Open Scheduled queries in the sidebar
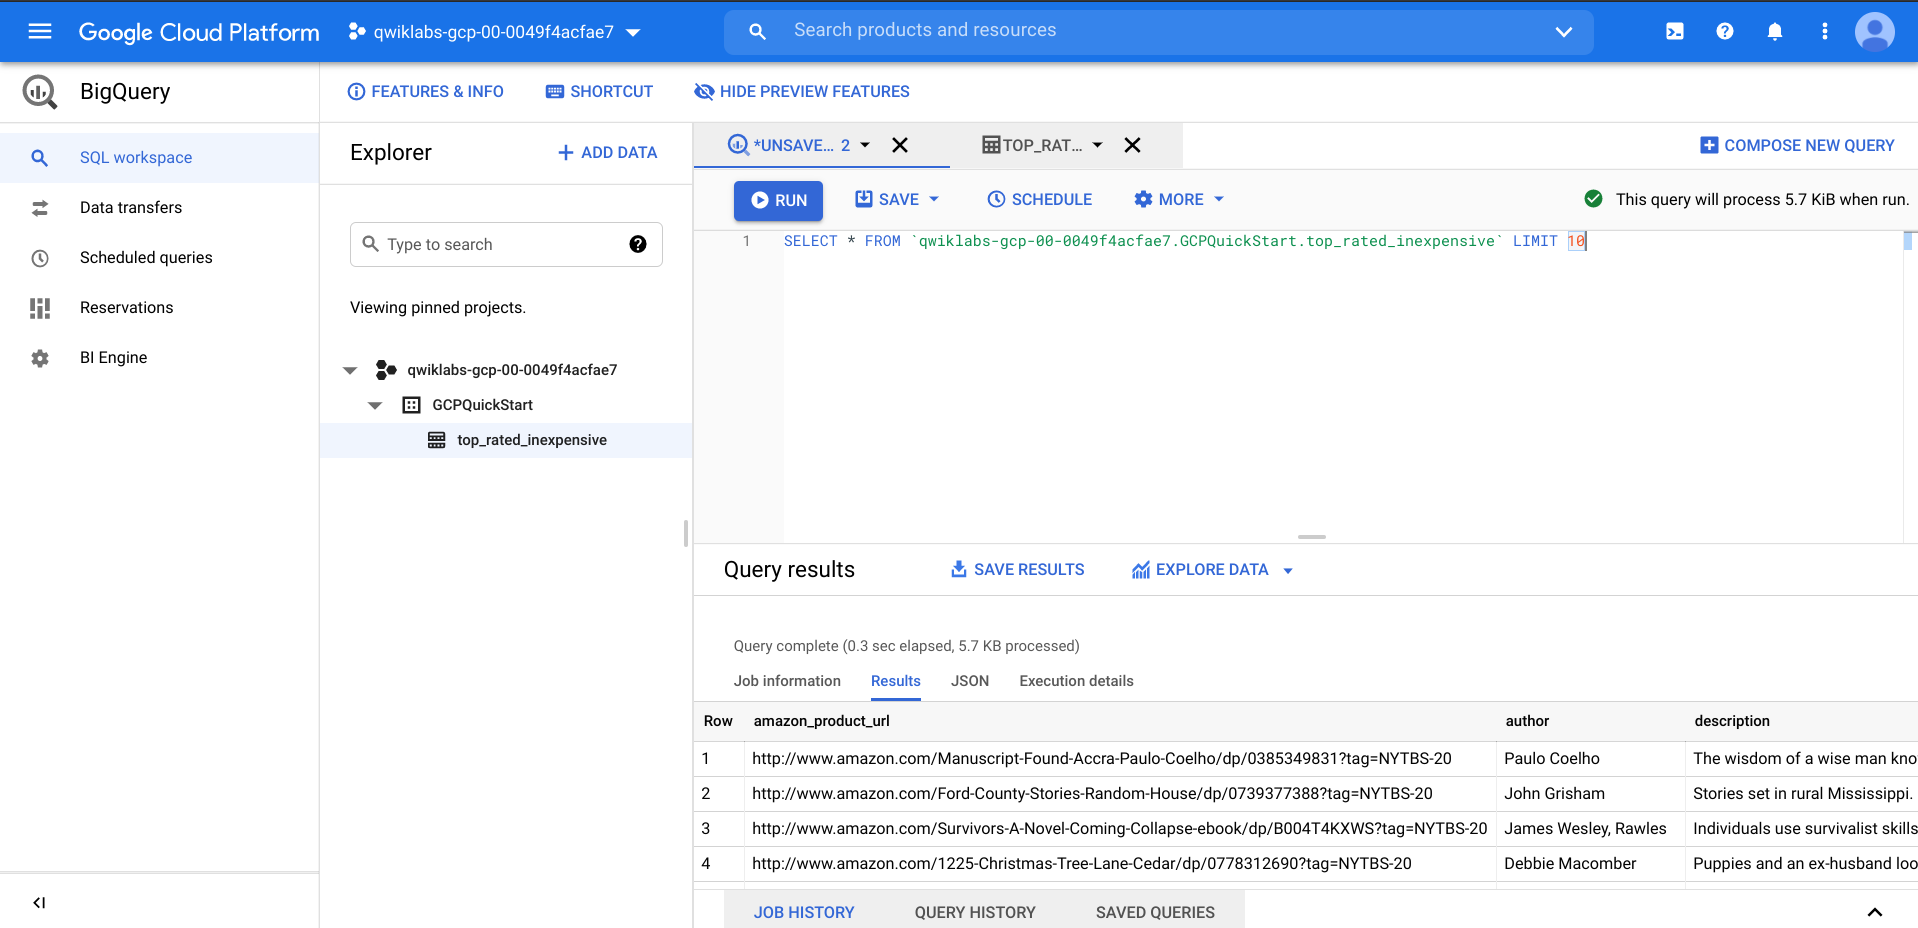Image resolution: width=1918 pixels, height=928 pixels. (159, 258)
